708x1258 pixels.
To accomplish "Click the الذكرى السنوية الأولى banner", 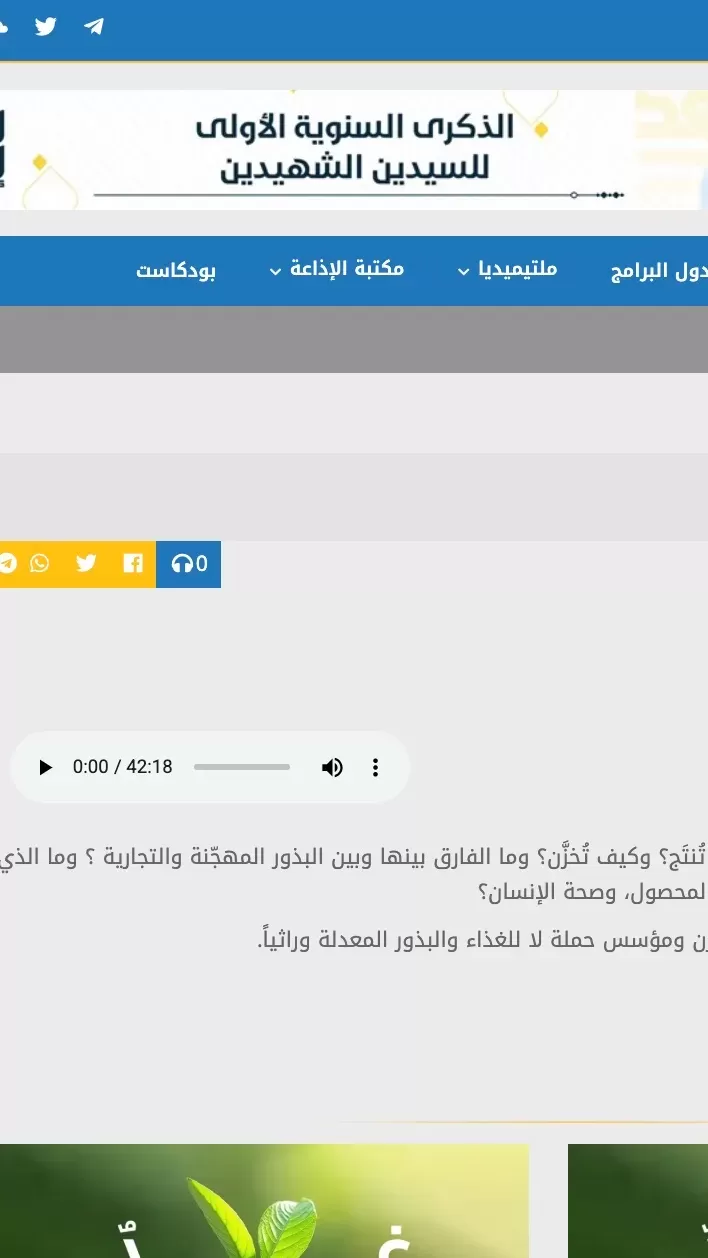I will click(x=354, y=150).
